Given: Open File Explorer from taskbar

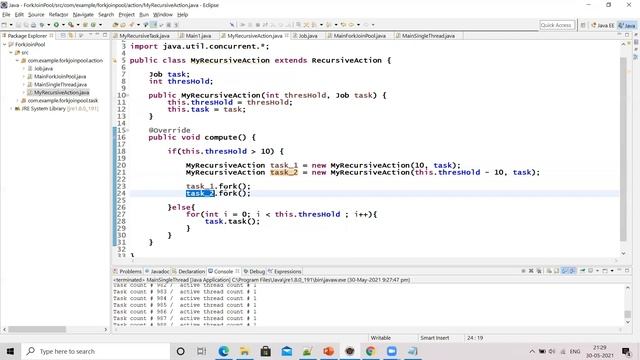Looking at the screenshot, I should pyautogui.click(x=244, y=351).
